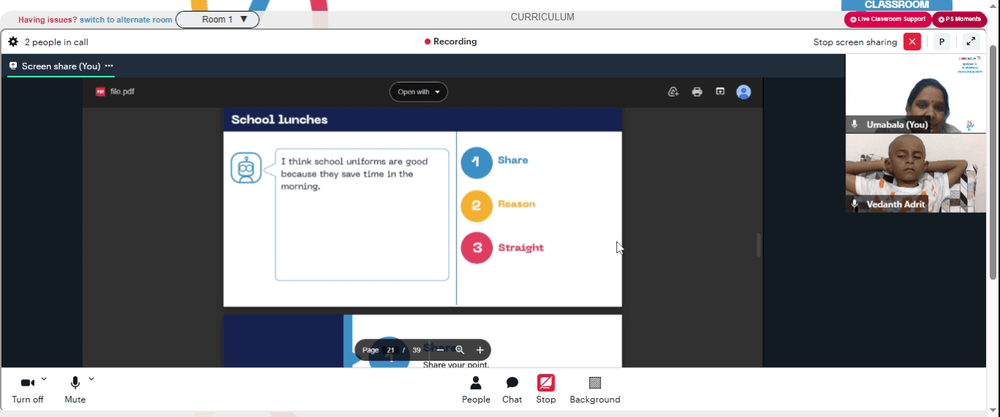Open the 'Open with' dropdown
The image size is (1000, 417).
[x=418, y=92]
